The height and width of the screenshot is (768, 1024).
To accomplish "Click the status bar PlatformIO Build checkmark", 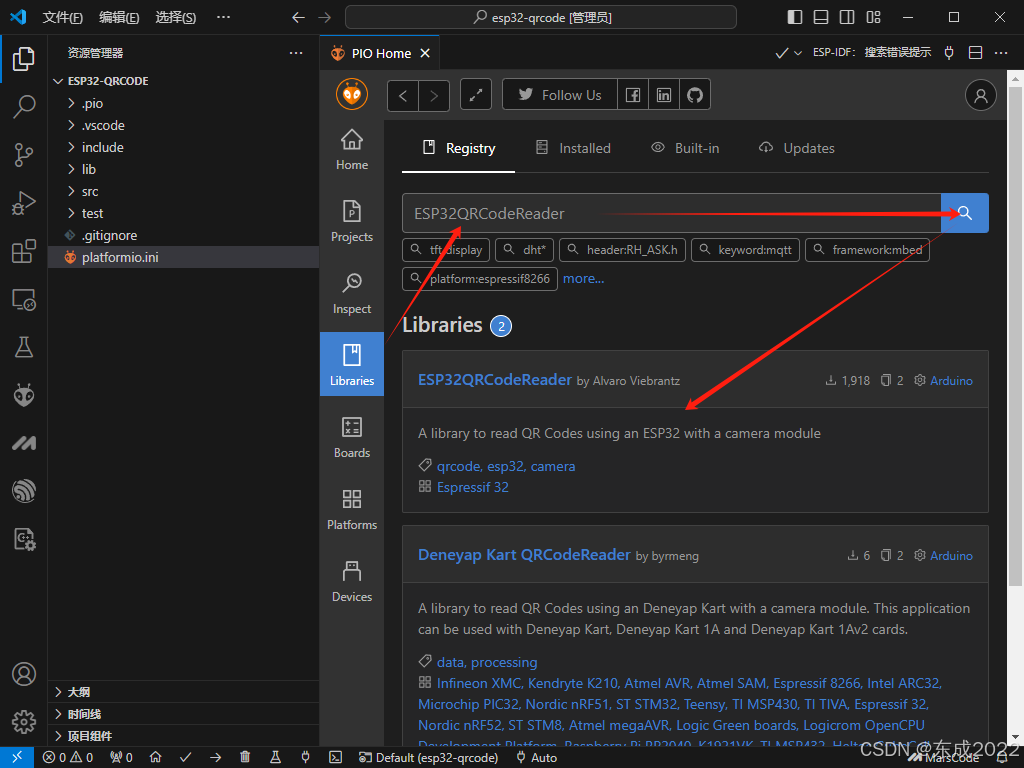I will 185,757.
